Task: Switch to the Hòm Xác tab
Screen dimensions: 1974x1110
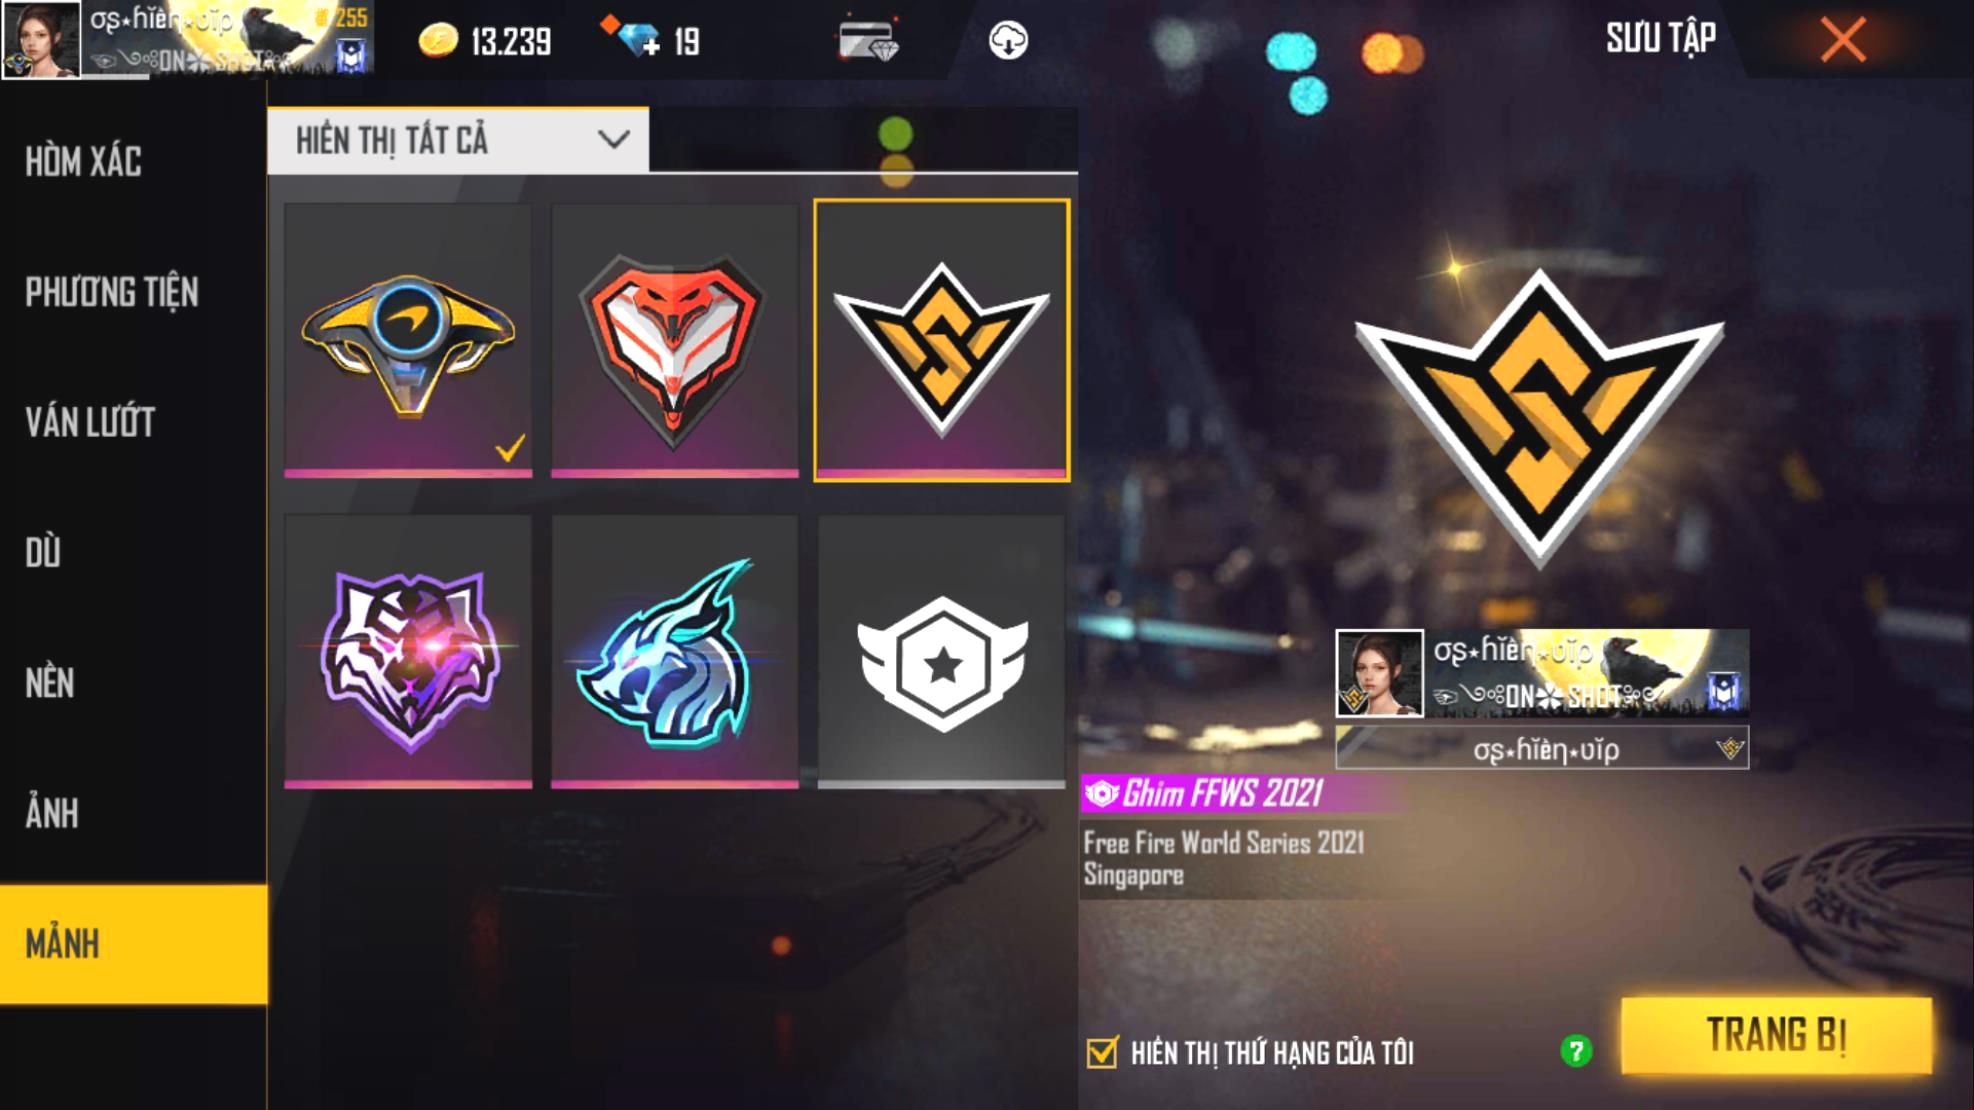Action: [84, 161]
